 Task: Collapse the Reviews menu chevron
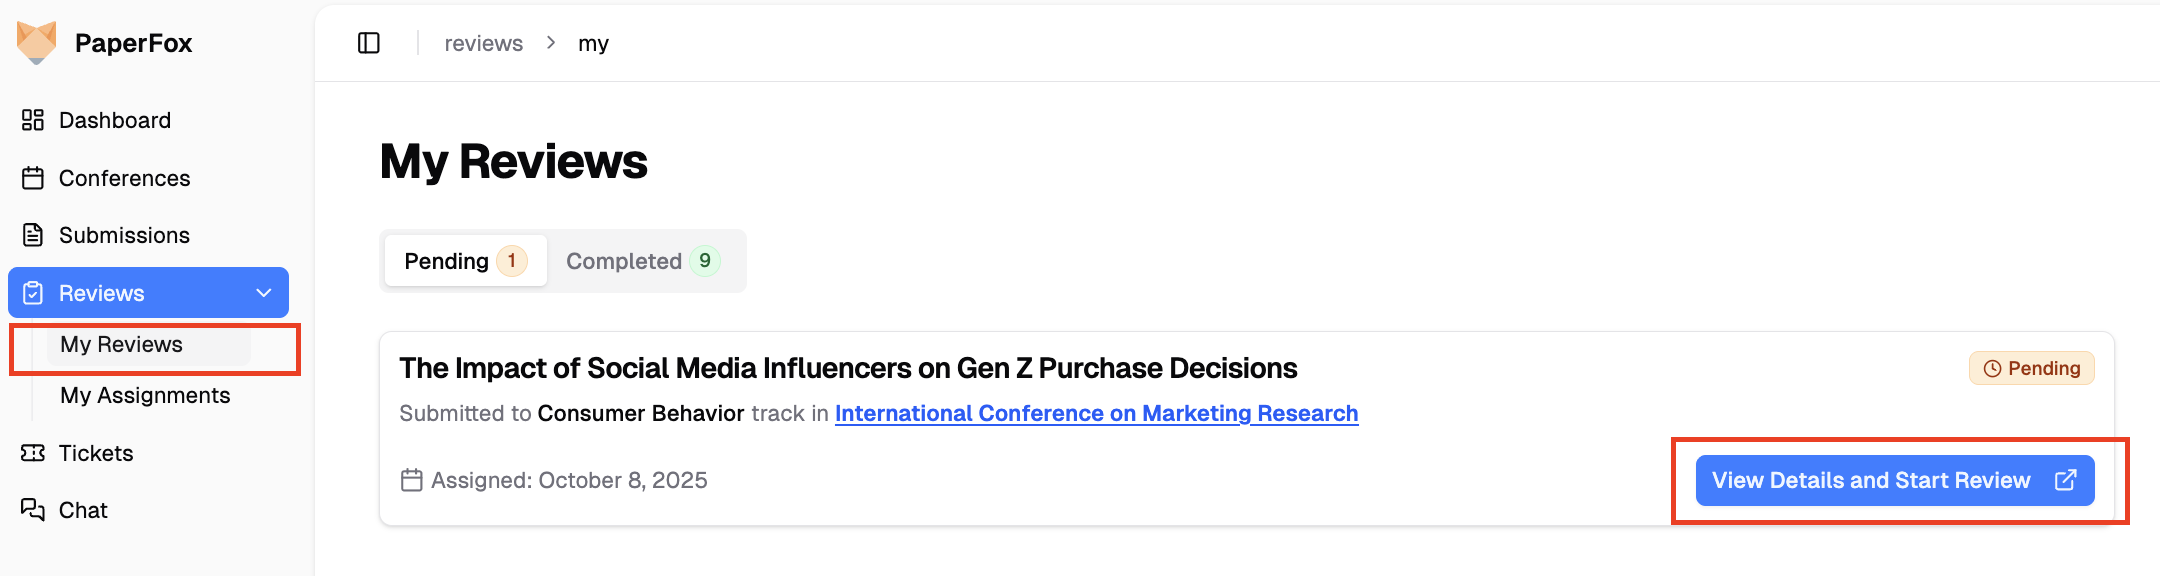tap(264, 293)
